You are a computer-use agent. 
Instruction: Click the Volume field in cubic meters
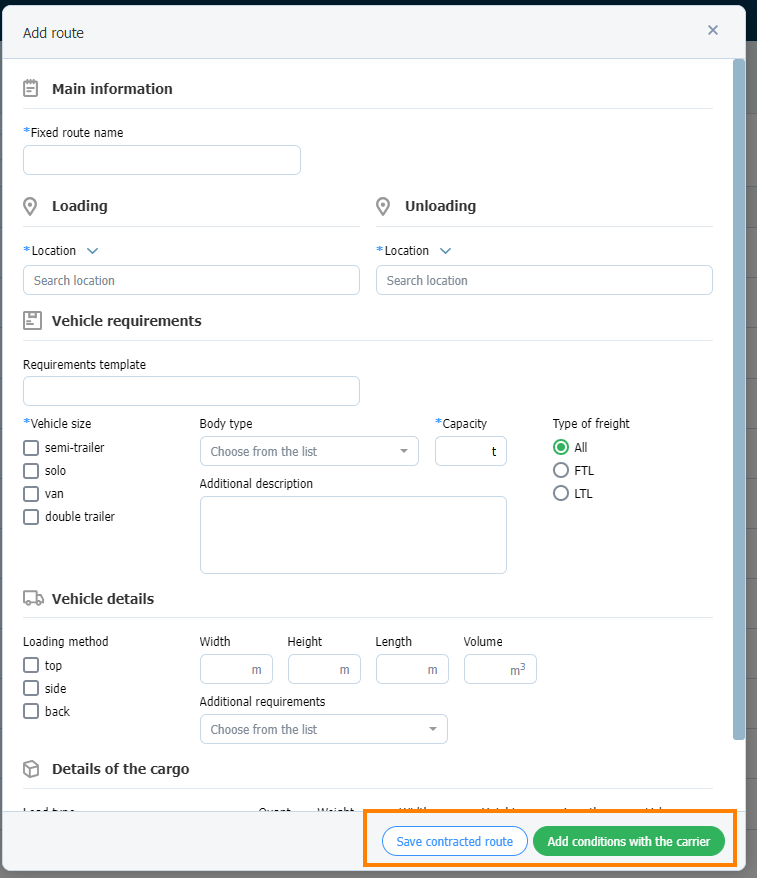point(500,669)
